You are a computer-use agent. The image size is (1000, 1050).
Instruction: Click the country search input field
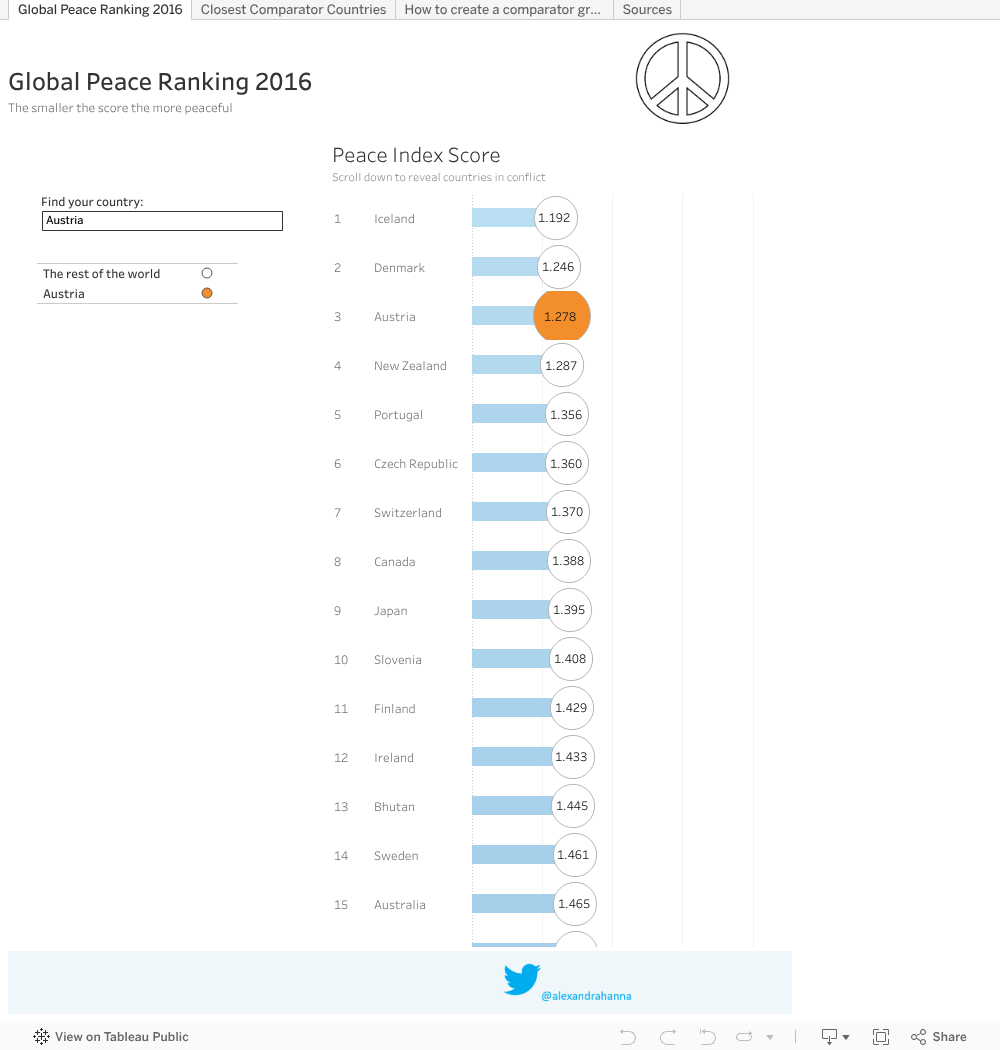[161, 220]
